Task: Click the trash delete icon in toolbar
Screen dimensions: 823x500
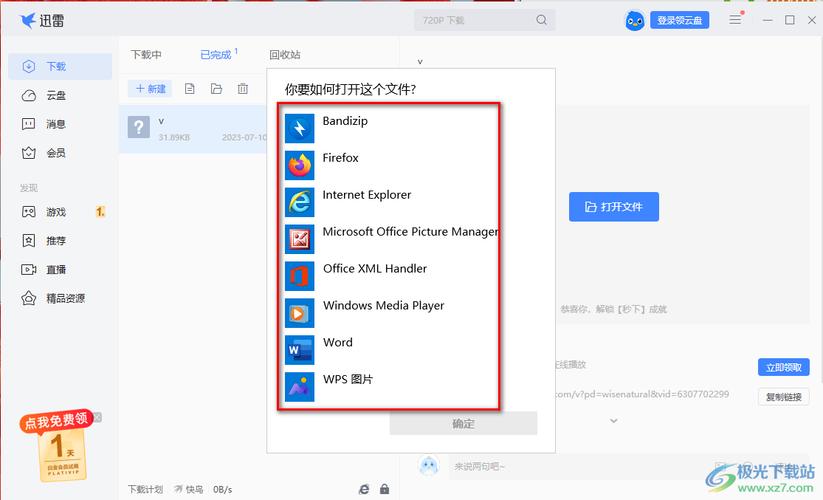Action: point(242,89)
